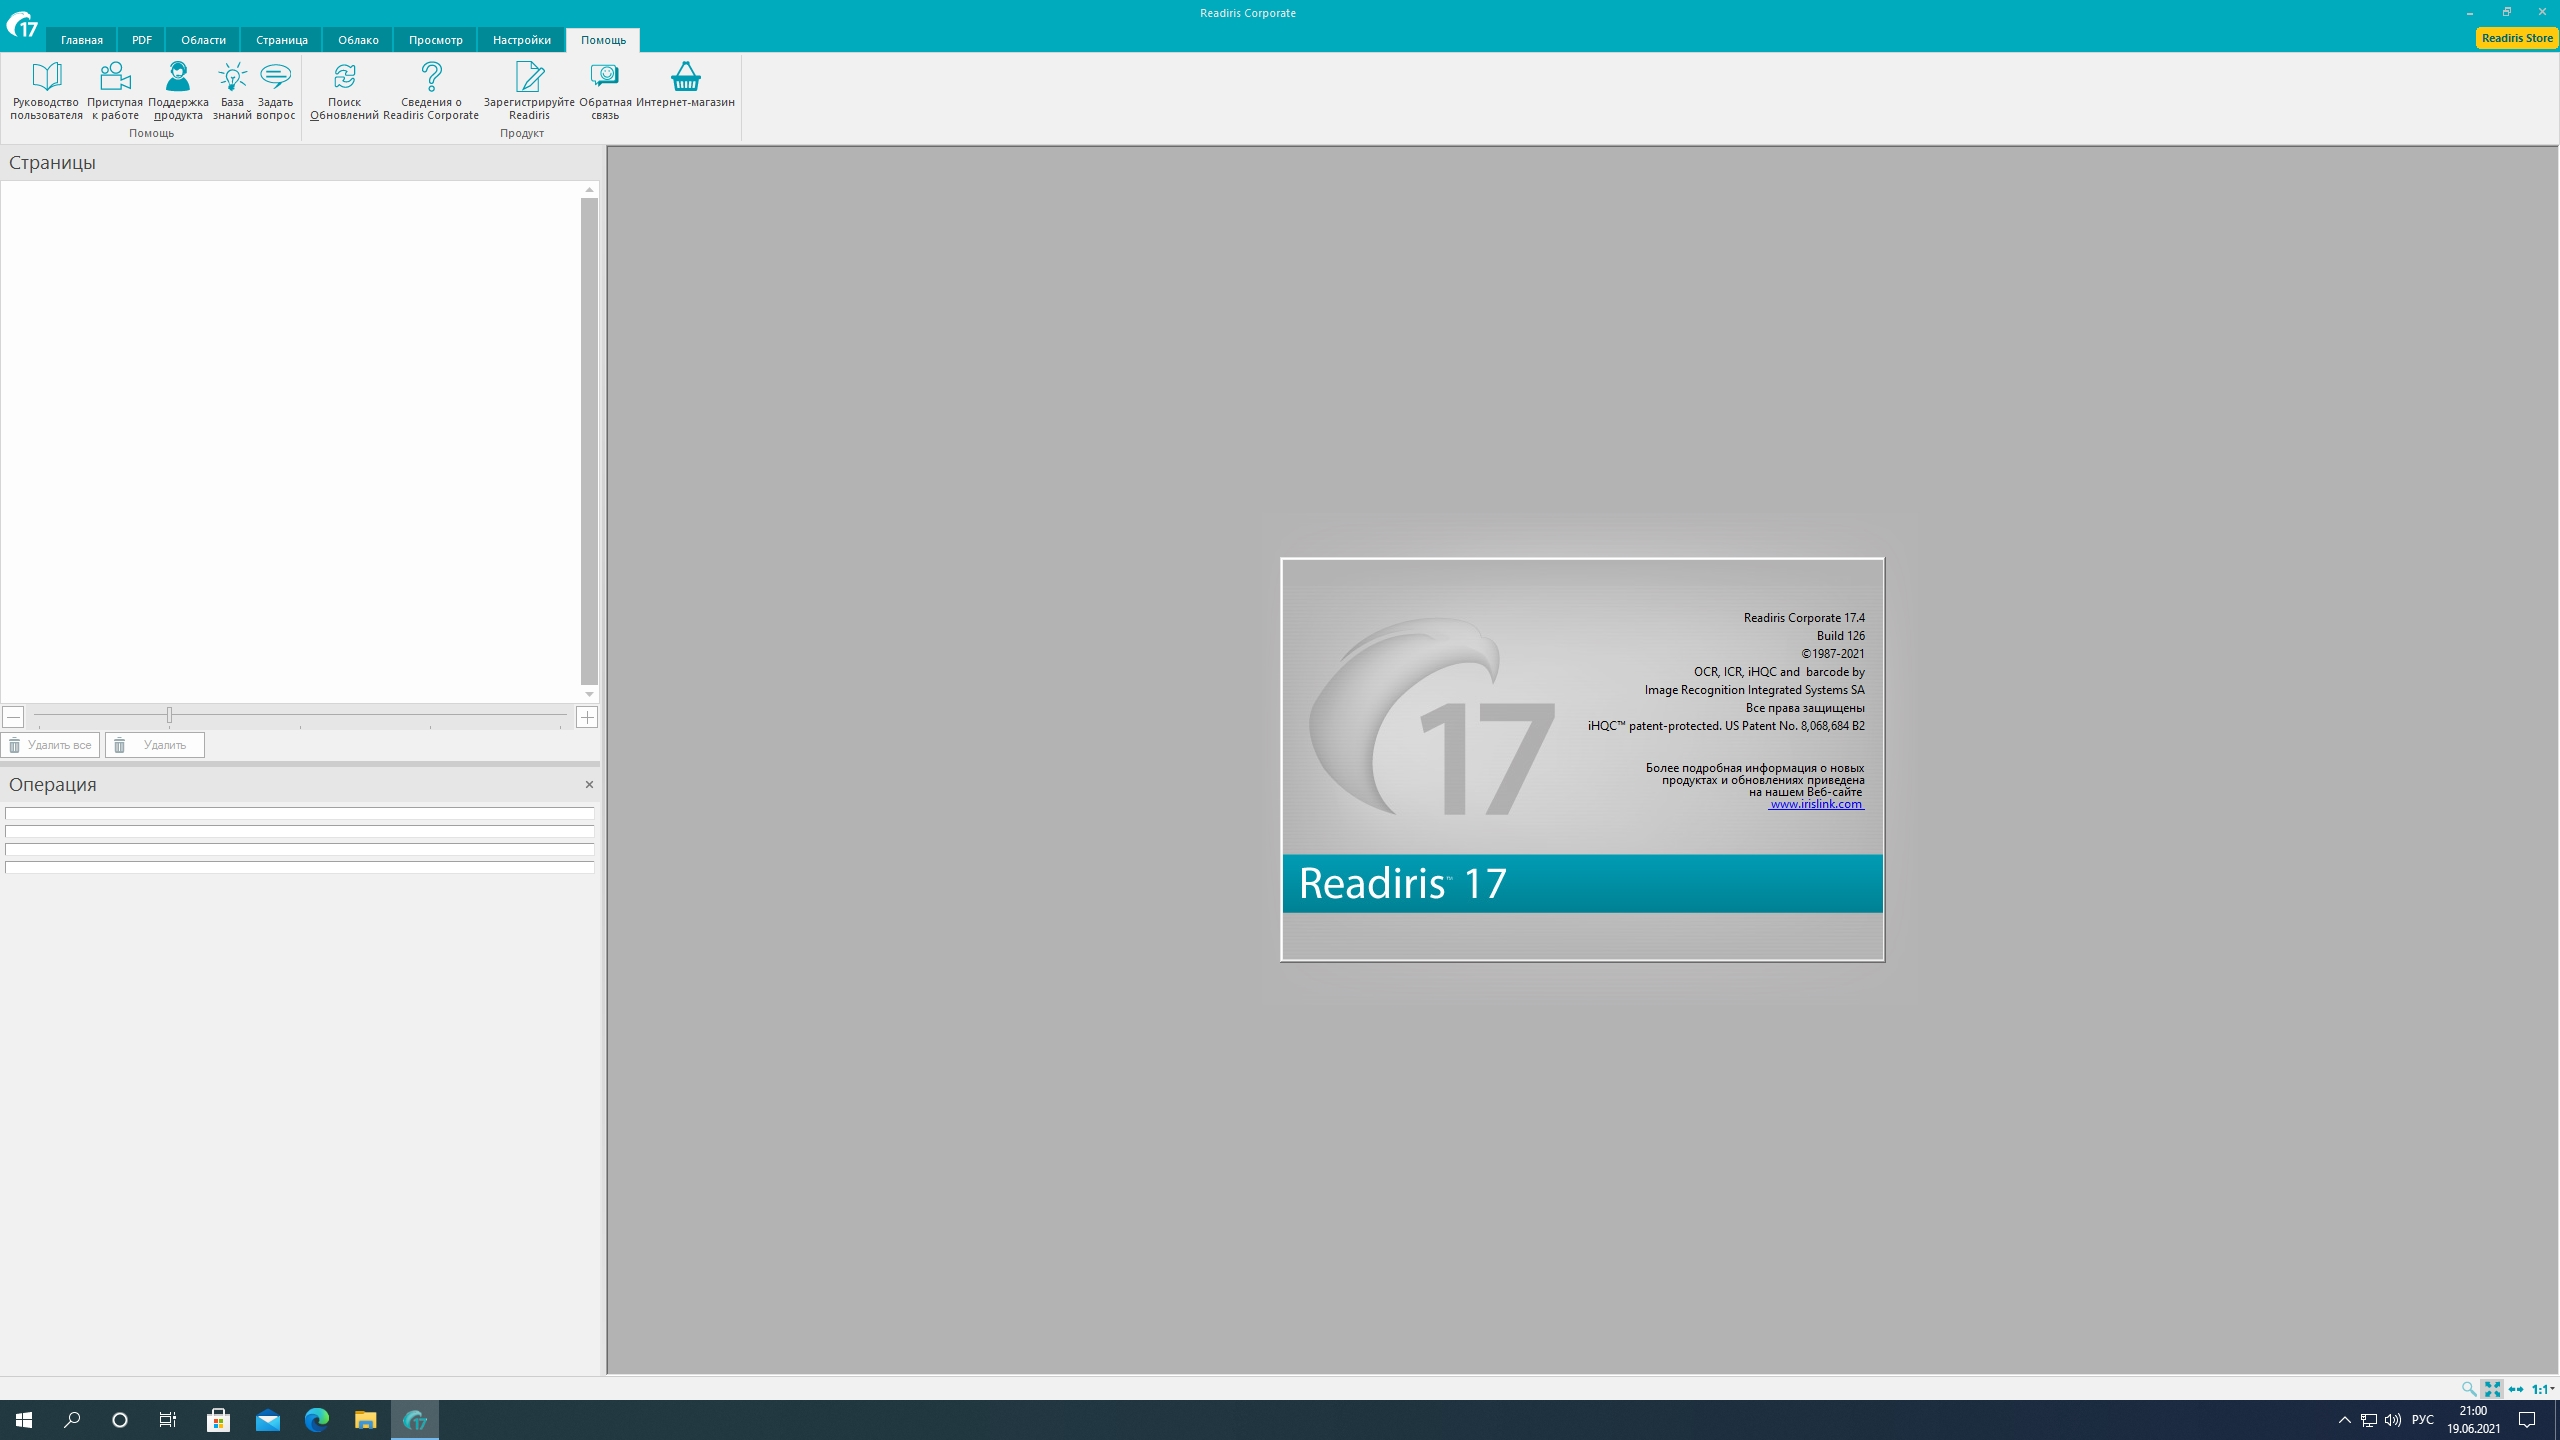Run Поиск Обновлений update check

tap(344, 77)
